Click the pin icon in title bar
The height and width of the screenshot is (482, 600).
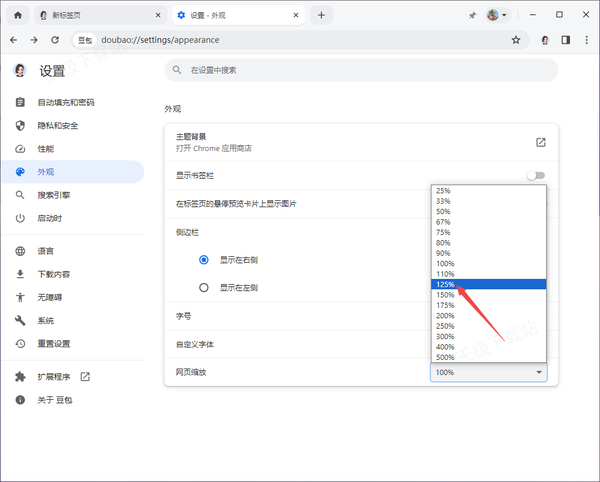tap(472, 16)
